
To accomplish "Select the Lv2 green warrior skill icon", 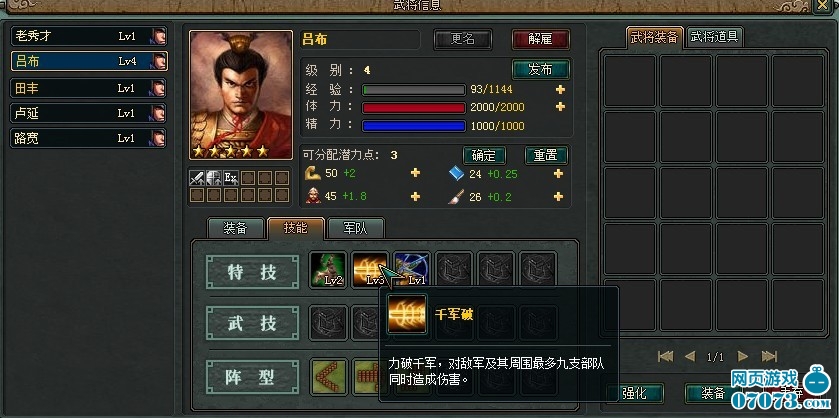I will click(x=329, y=270).
